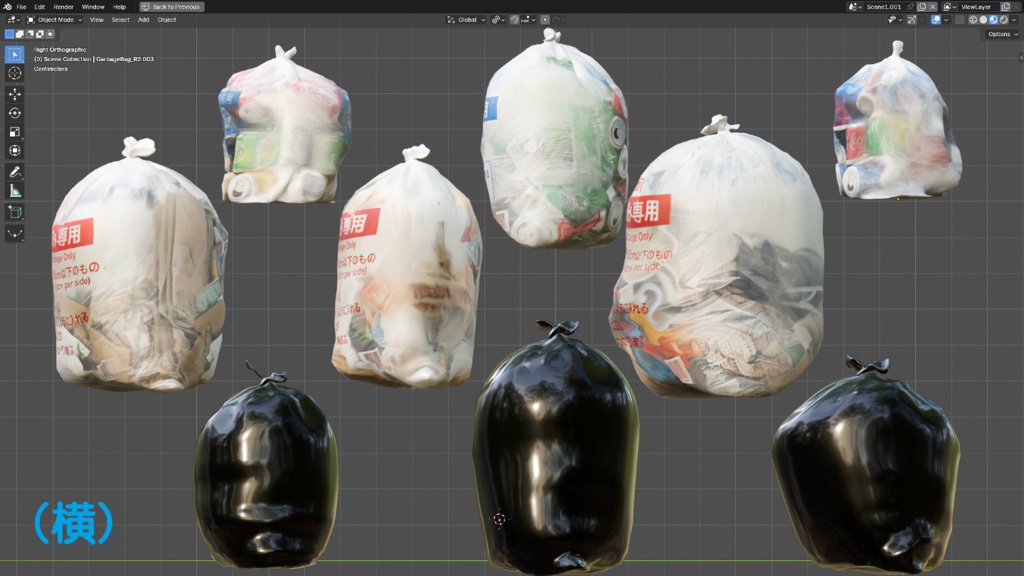The height and width of the screenshot is (576, 1024).
Task: Pin the Scene1.001 scene
Action: pyautogui.click(x=910, y=7)
